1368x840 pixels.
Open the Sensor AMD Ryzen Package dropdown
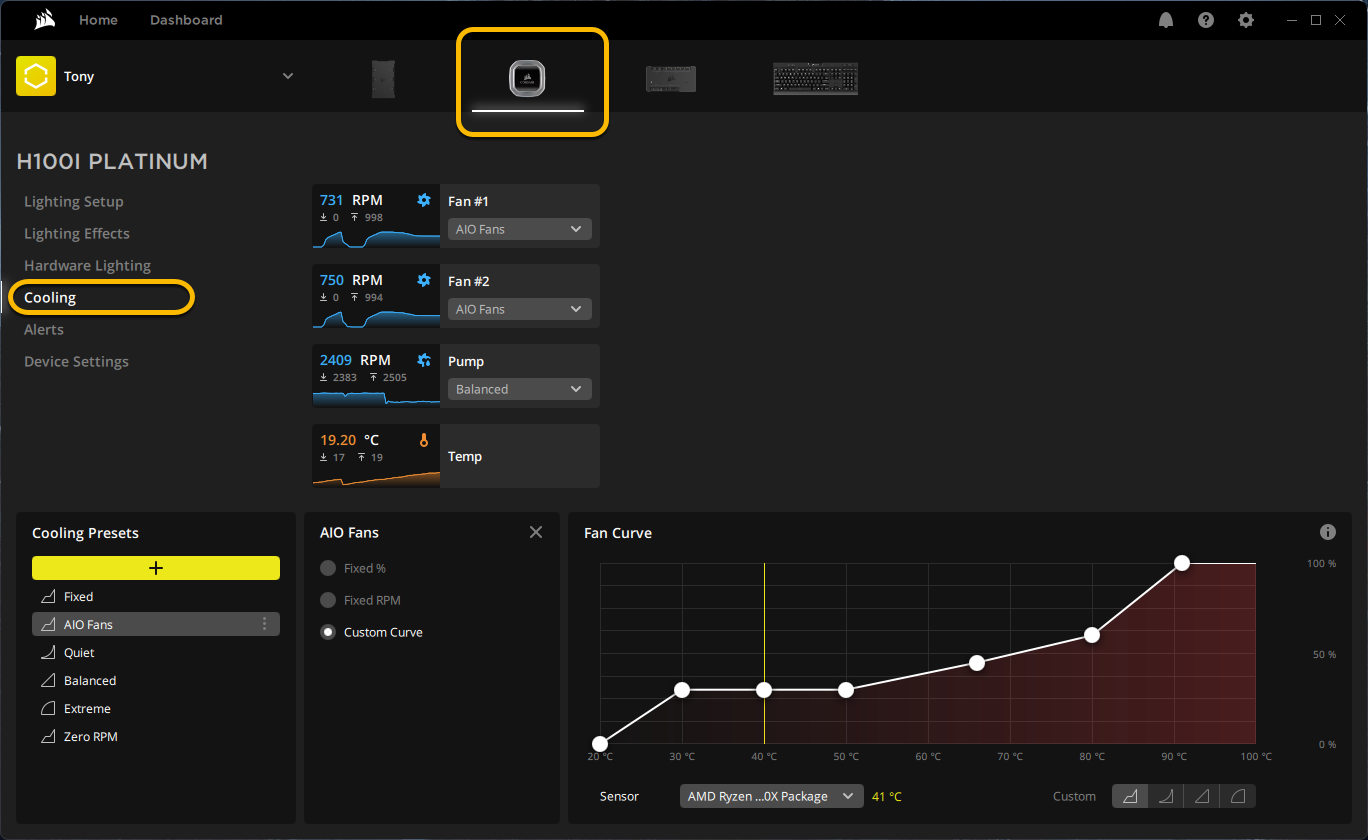pos(771,796)
